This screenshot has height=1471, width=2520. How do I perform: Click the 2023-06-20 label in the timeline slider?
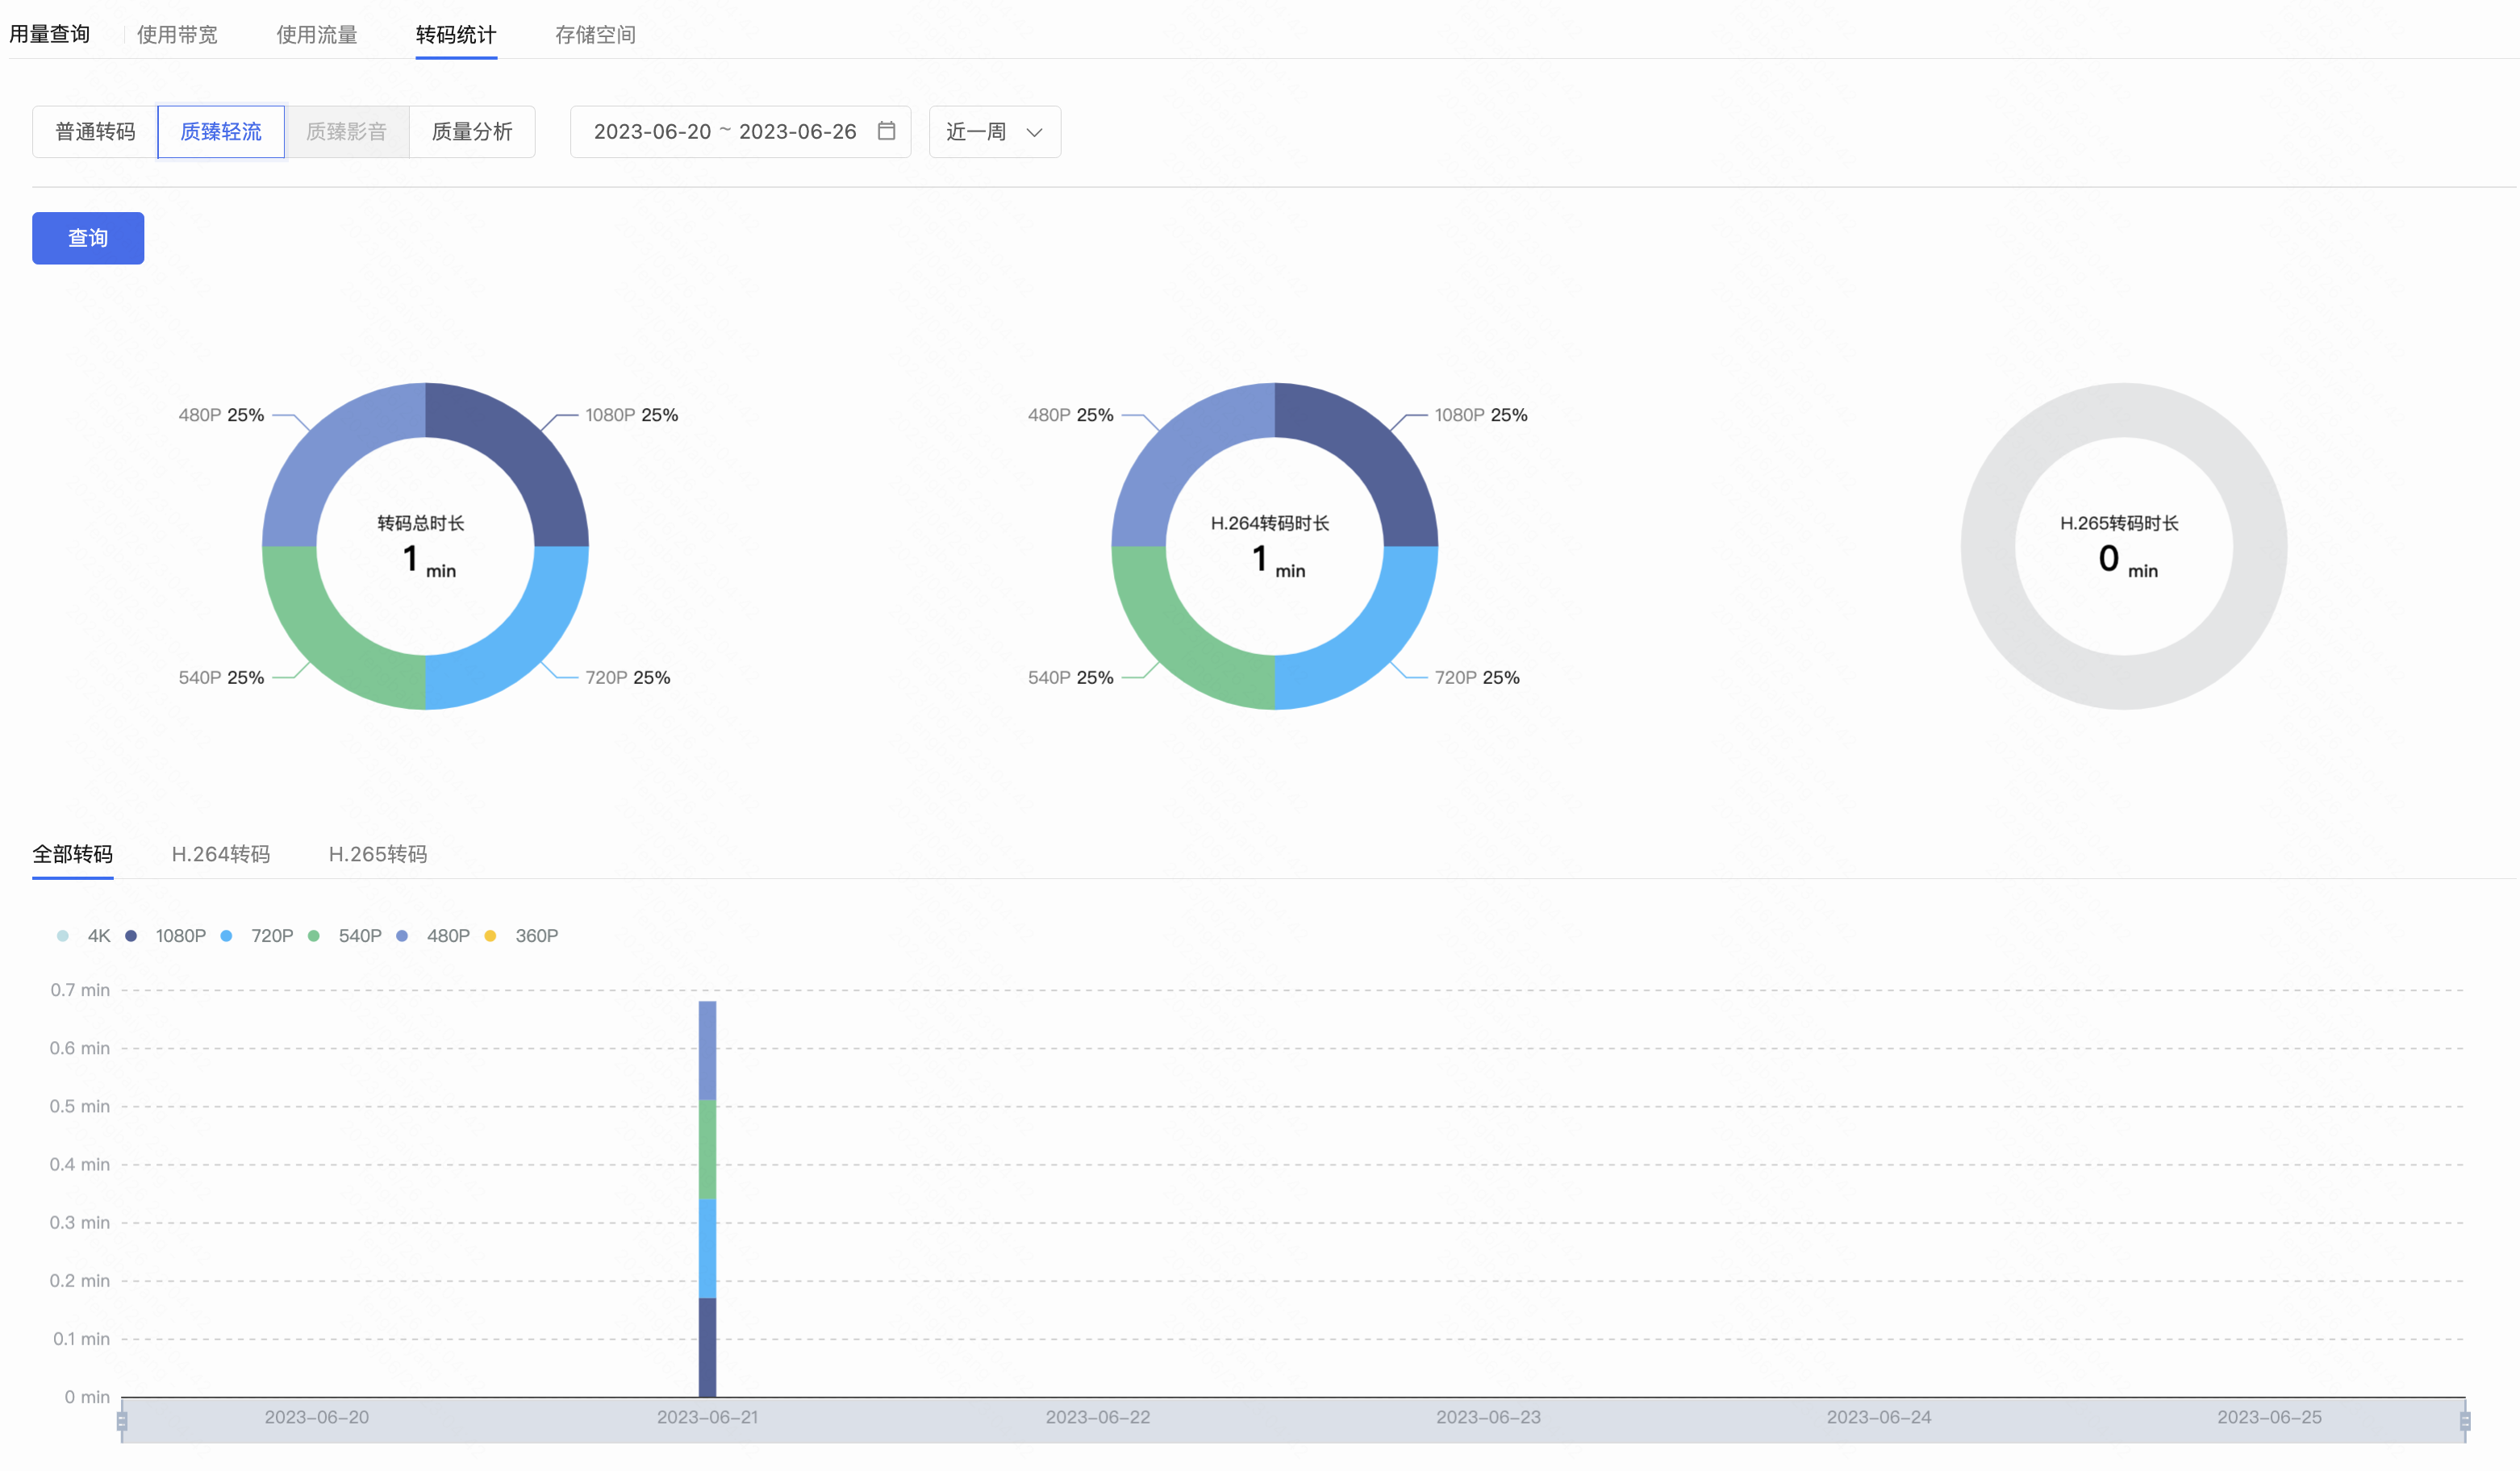317,1418
